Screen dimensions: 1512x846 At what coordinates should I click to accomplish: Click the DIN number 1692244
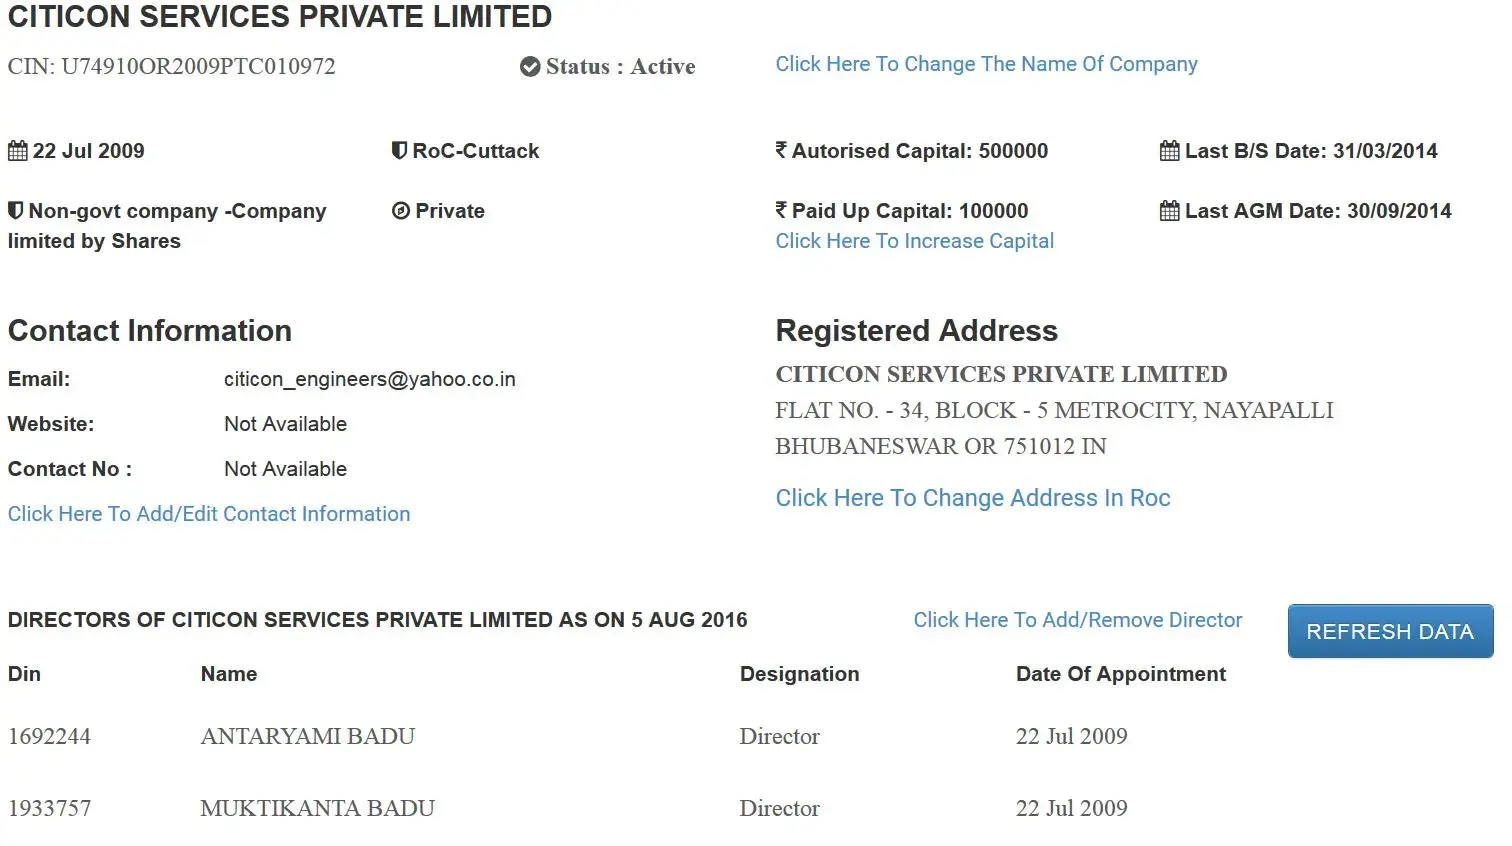[49, 737]
